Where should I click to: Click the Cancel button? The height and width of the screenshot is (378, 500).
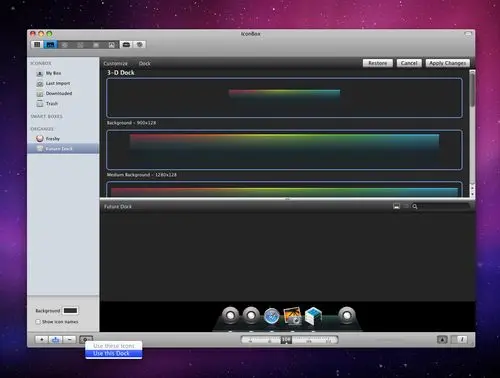[409, 63]
